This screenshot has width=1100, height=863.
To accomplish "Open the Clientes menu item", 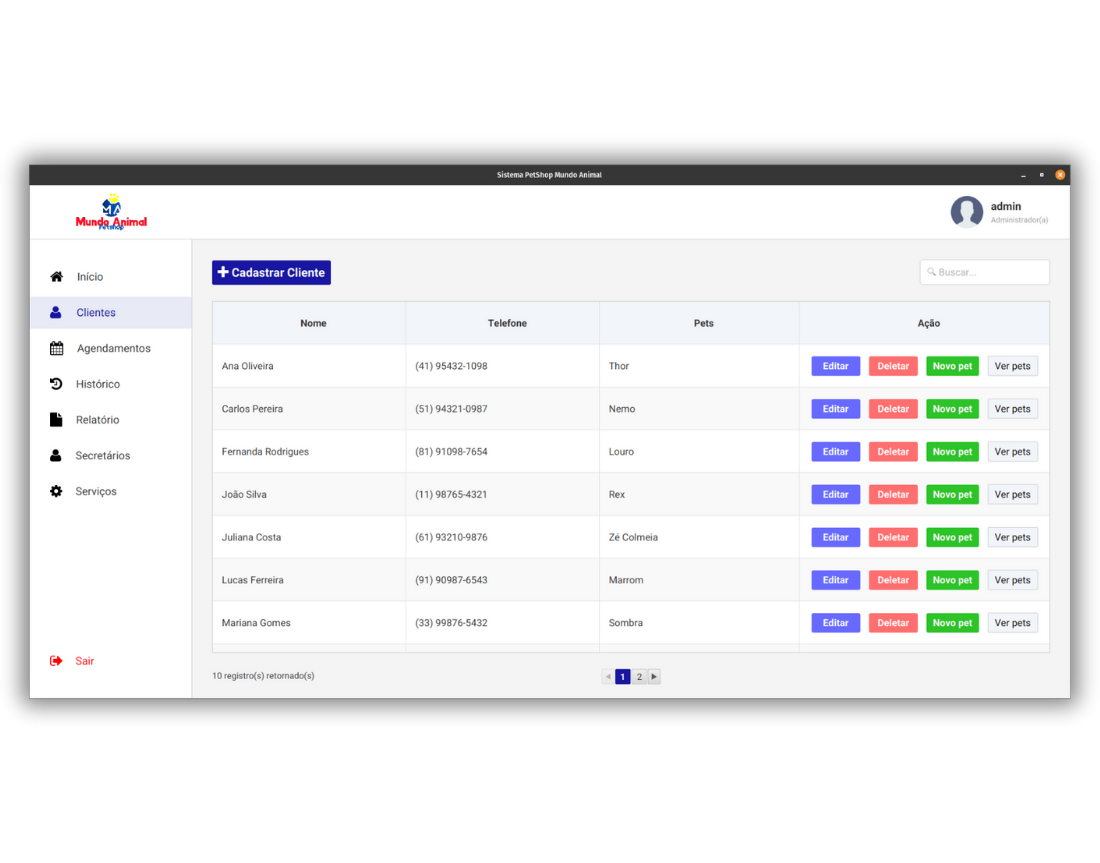I will click(x=96, y=313).
